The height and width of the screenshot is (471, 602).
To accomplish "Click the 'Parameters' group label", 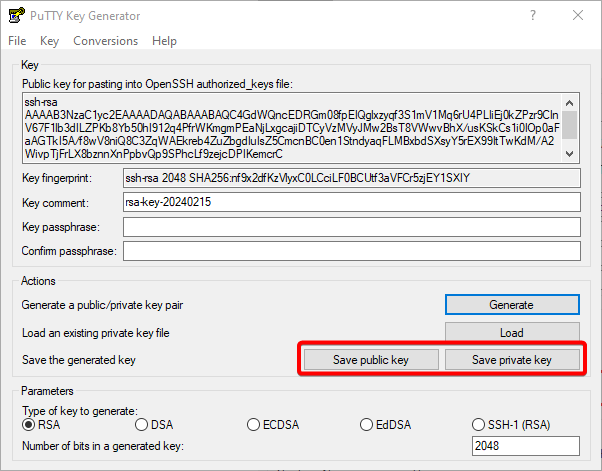I will pyautogui.click(x=47, y=391).
